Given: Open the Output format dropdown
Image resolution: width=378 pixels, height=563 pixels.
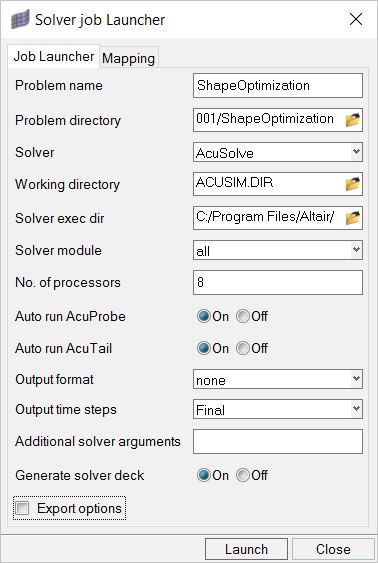Looking at the screenshot, I should 278,379.
